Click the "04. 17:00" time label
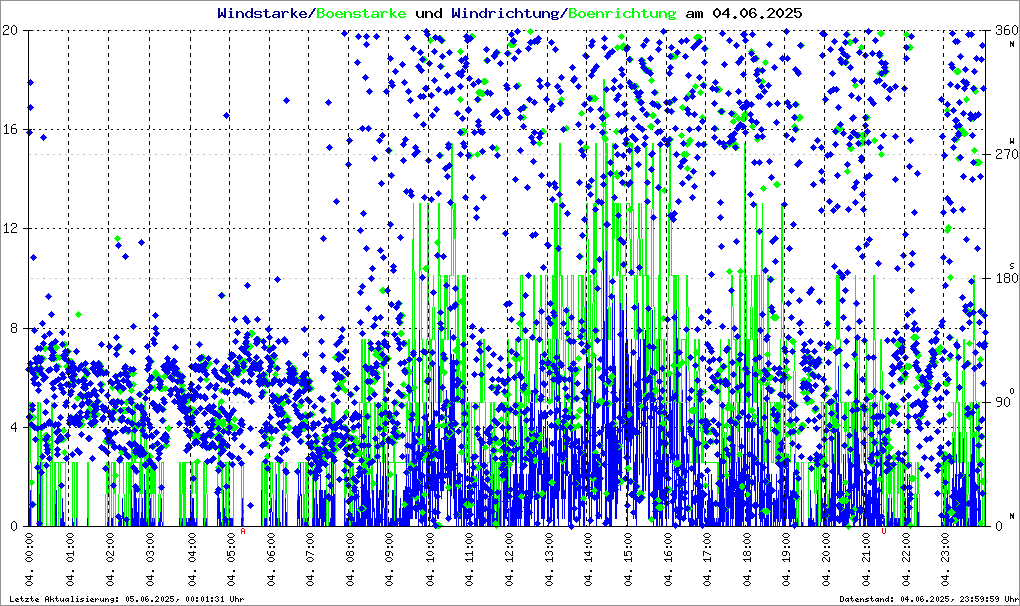Viewport: 1020px width, 606px height. point(708,560)
